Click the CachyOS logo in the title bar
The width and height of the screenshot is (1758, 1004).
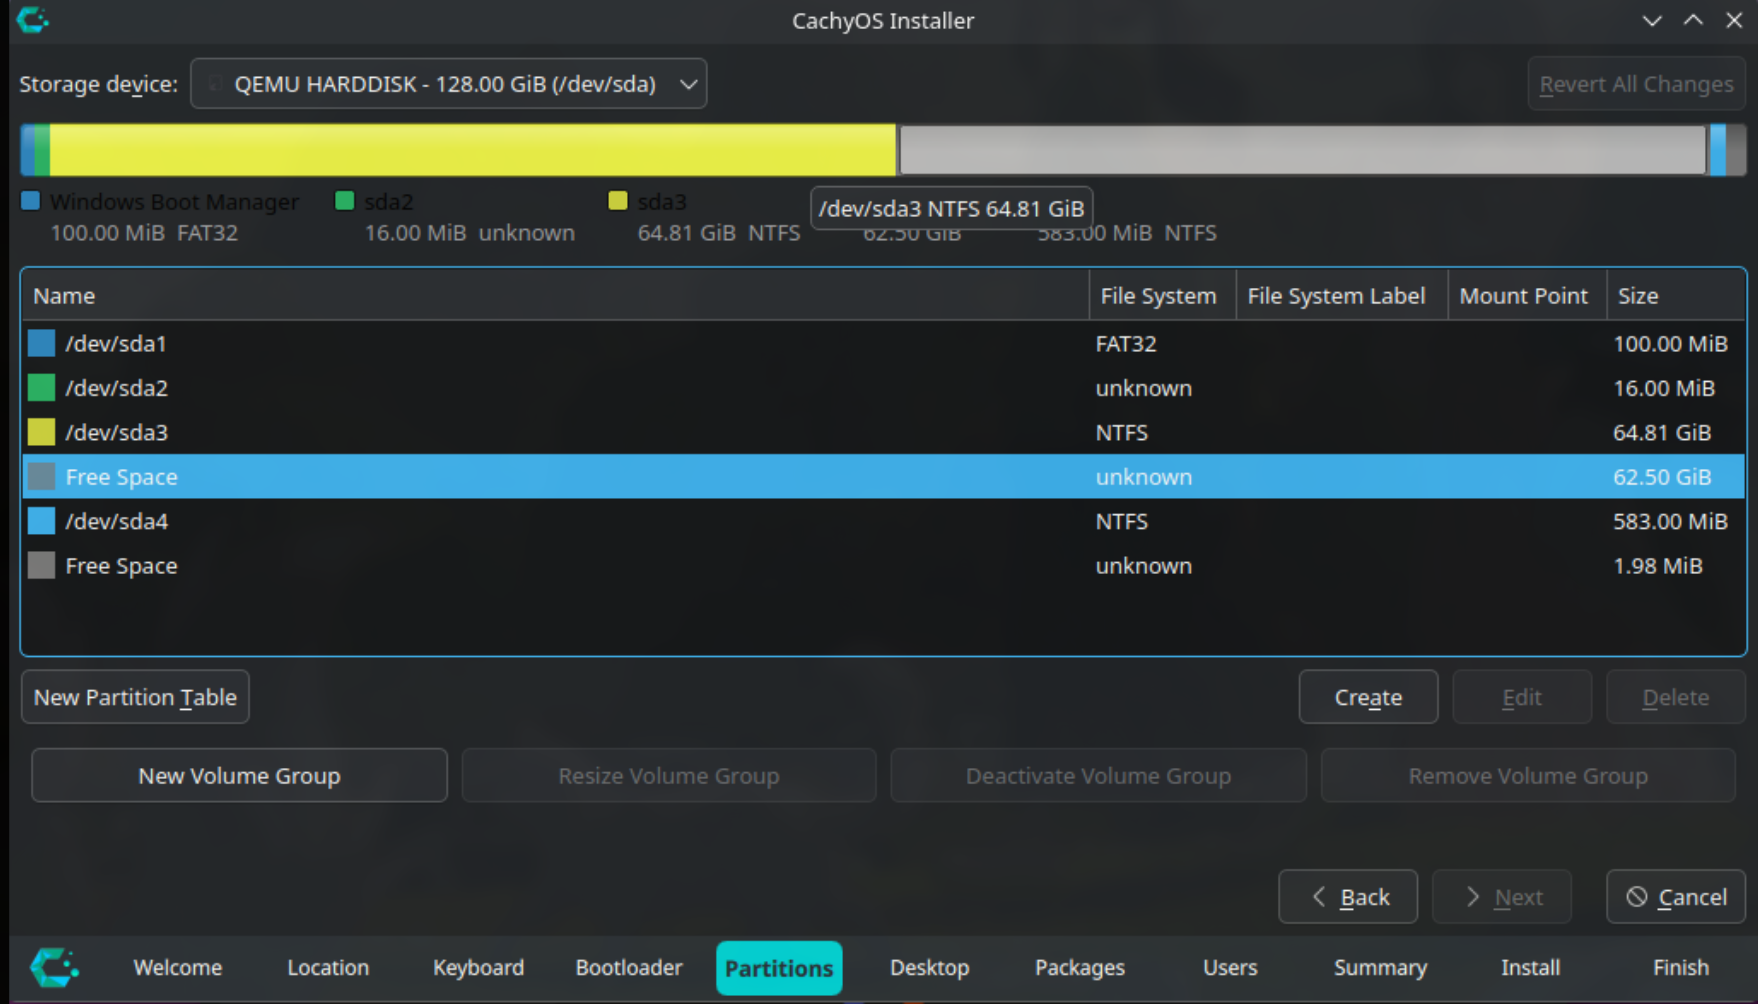[32, 20]
